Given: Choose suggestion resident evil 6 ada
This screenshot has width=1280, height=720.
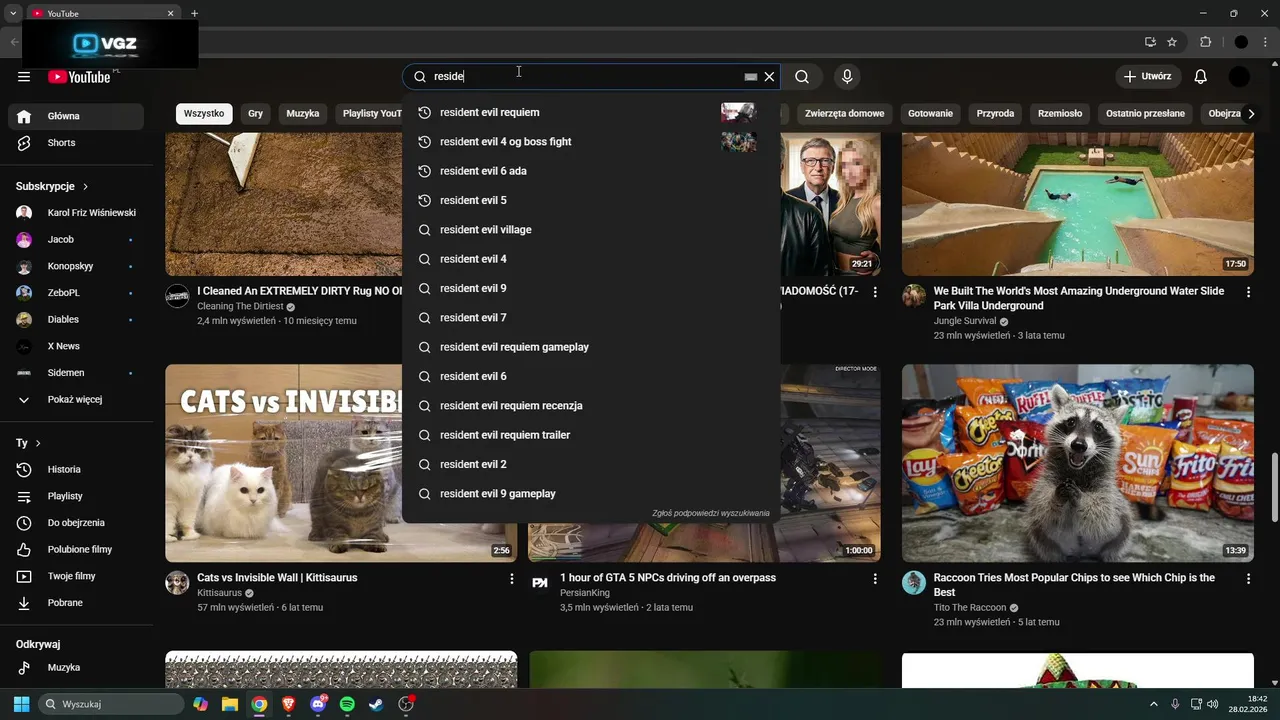Looking at the screenshot, I should coord(591,171).
